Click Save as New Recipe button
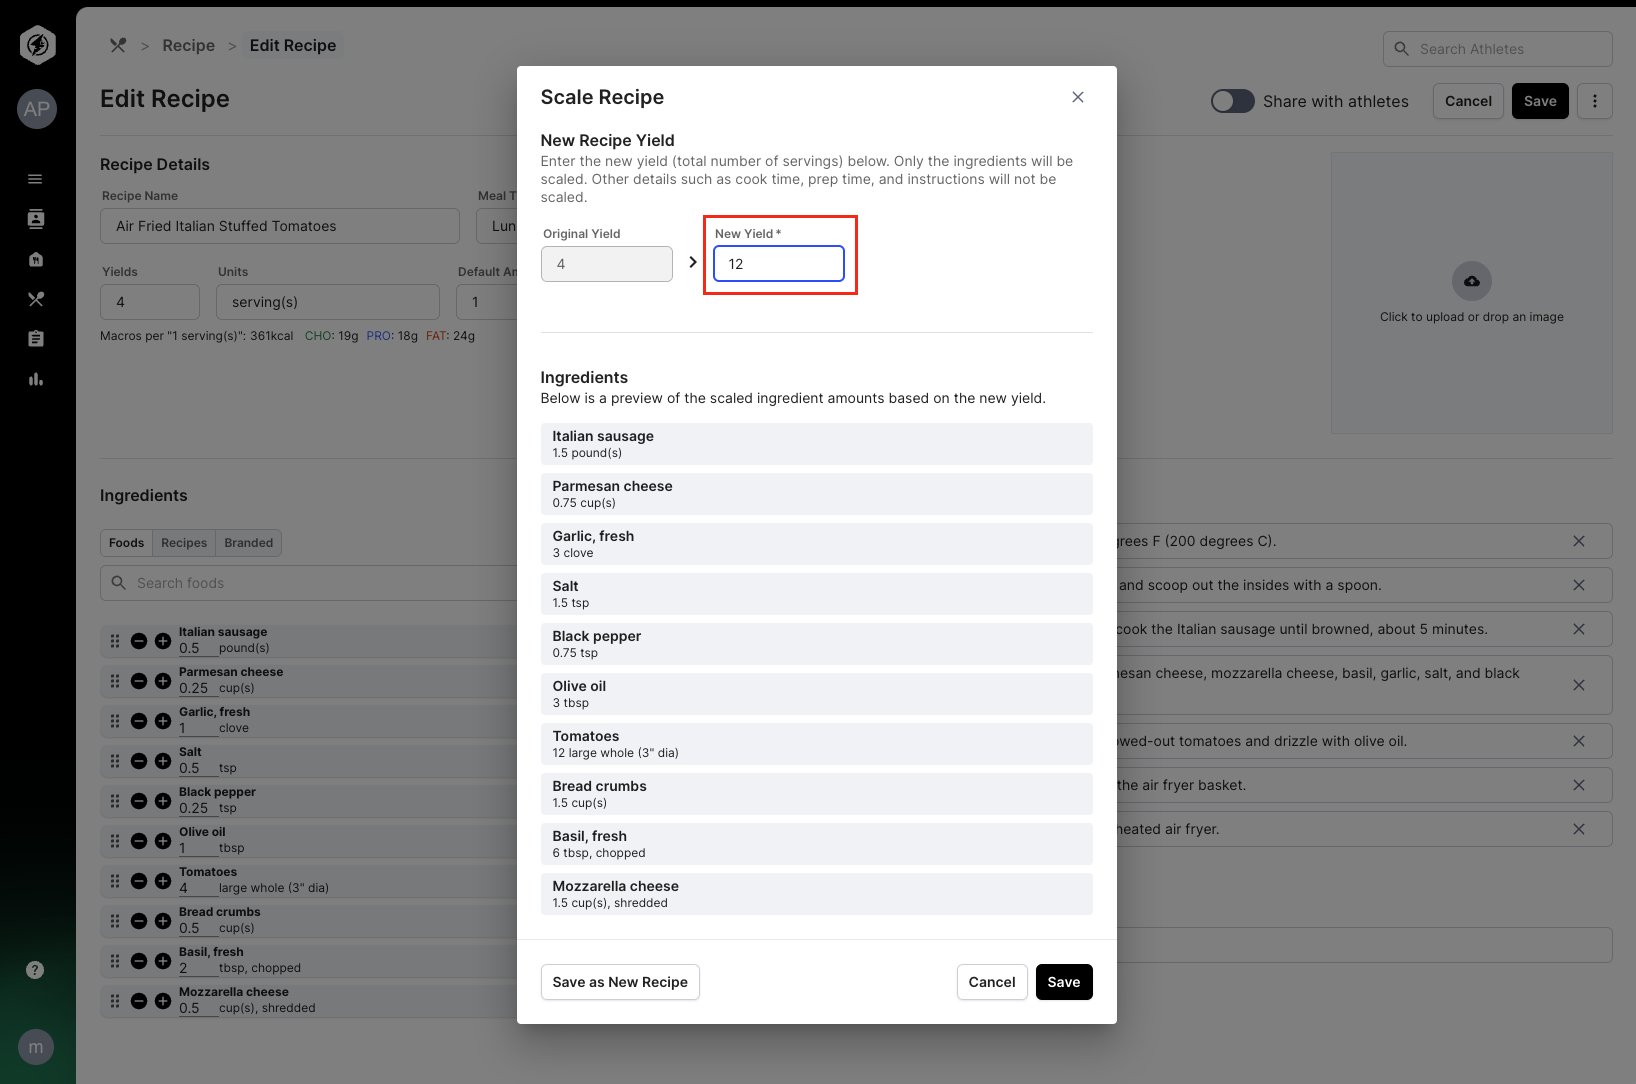The image size is (1636, 1084). [620, 982]
